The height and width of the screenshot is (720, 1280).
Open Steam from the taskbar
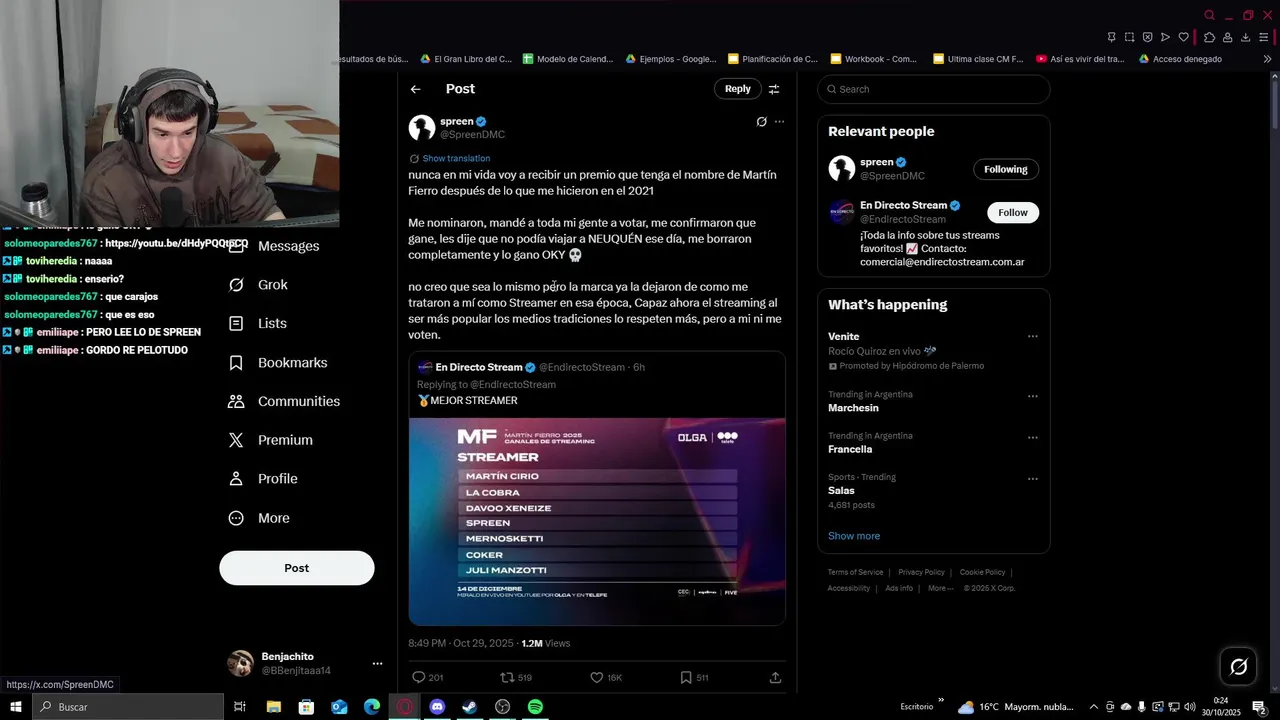[x=469, y=707]
